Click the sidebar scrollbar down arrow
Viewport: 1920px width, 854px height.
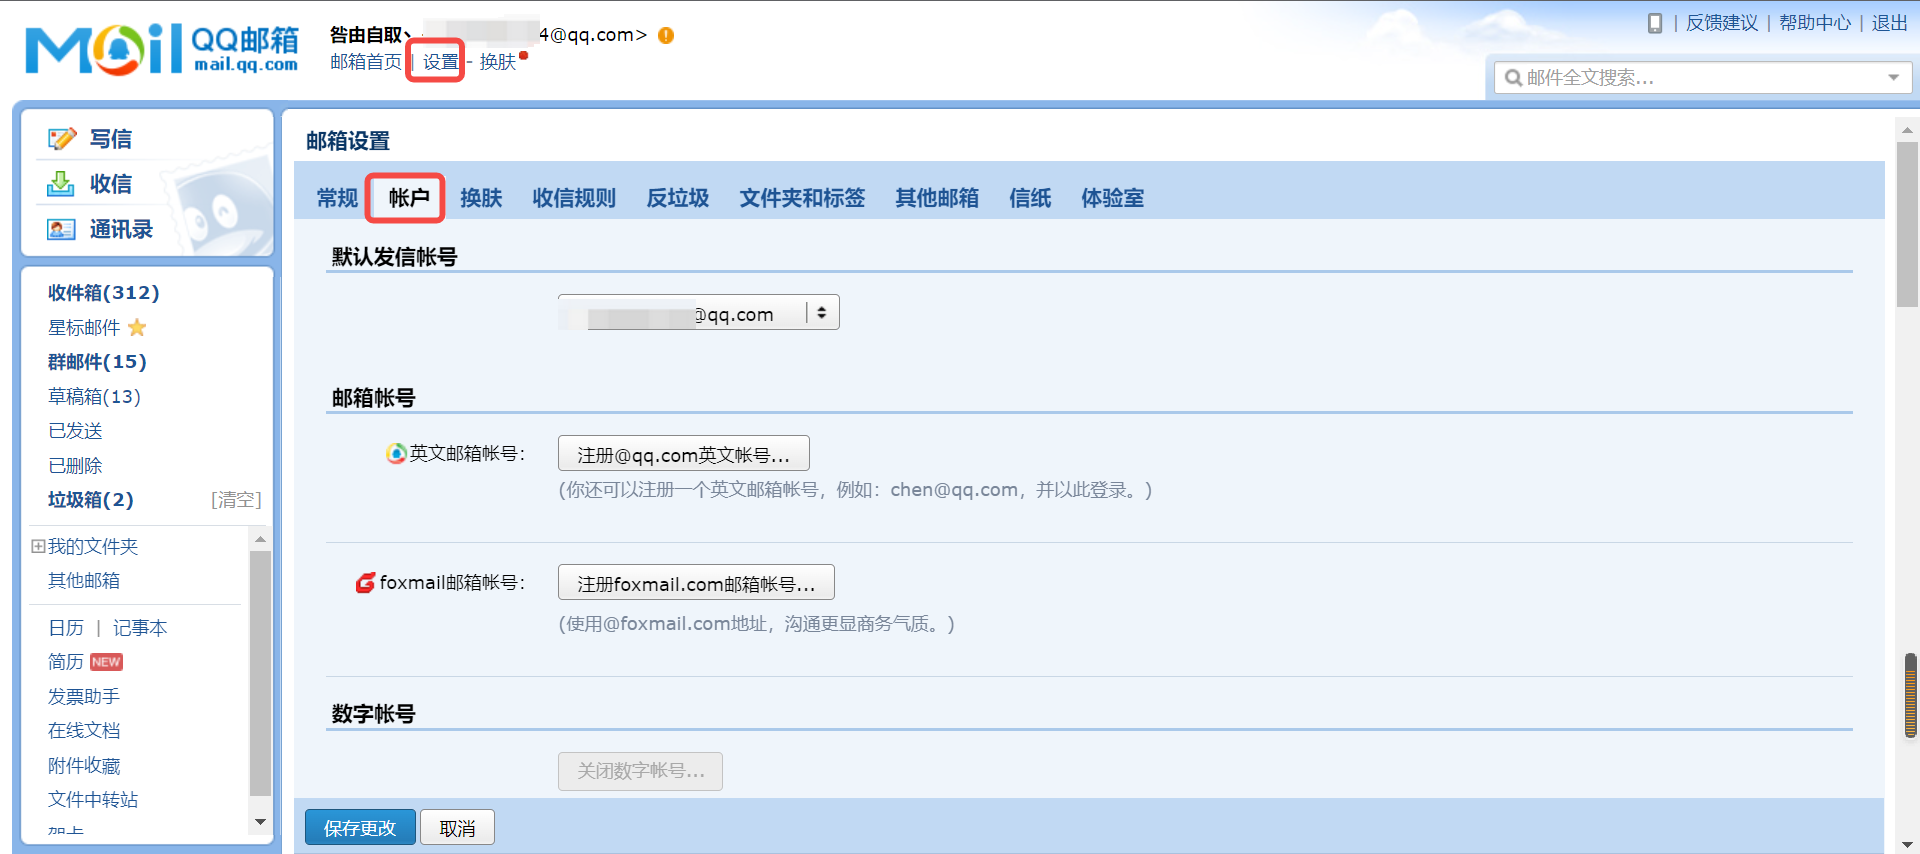click(260, 822)
